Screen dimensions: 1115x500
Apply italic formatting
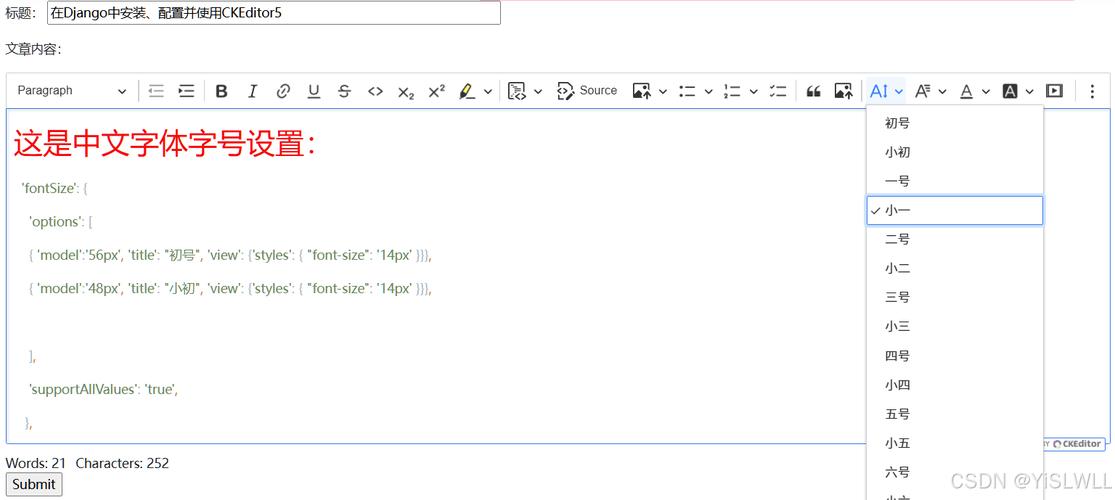click(x=252, y=91)
